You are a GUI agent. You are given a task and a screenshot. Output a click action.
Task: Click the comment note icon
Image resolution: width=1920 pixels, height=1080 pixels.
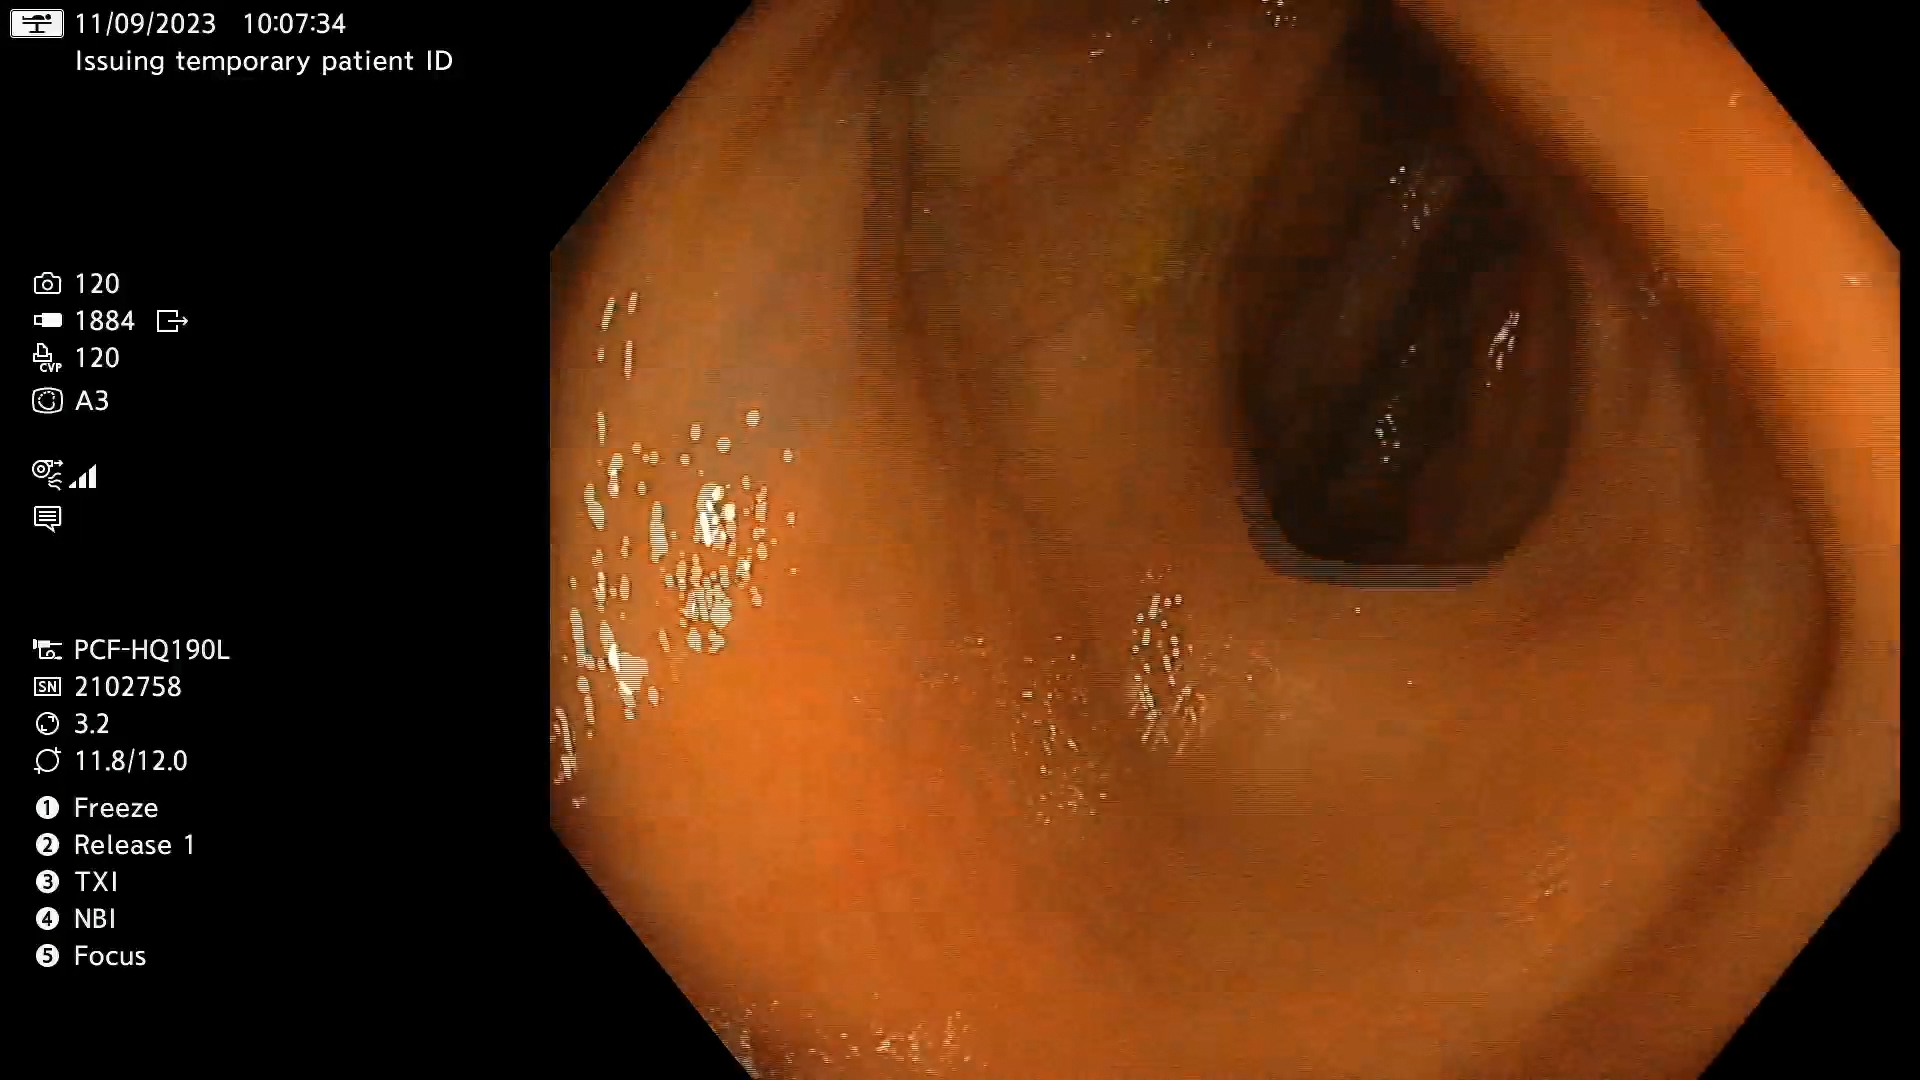(47, 519)
